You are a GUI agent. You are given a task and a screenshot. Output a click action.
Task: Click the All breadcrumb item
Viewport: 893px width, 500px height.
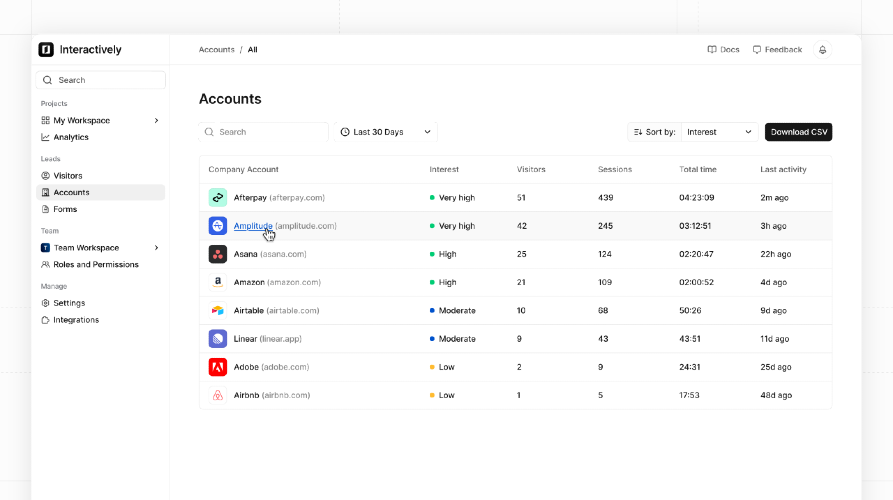click(x=252, y=50)
